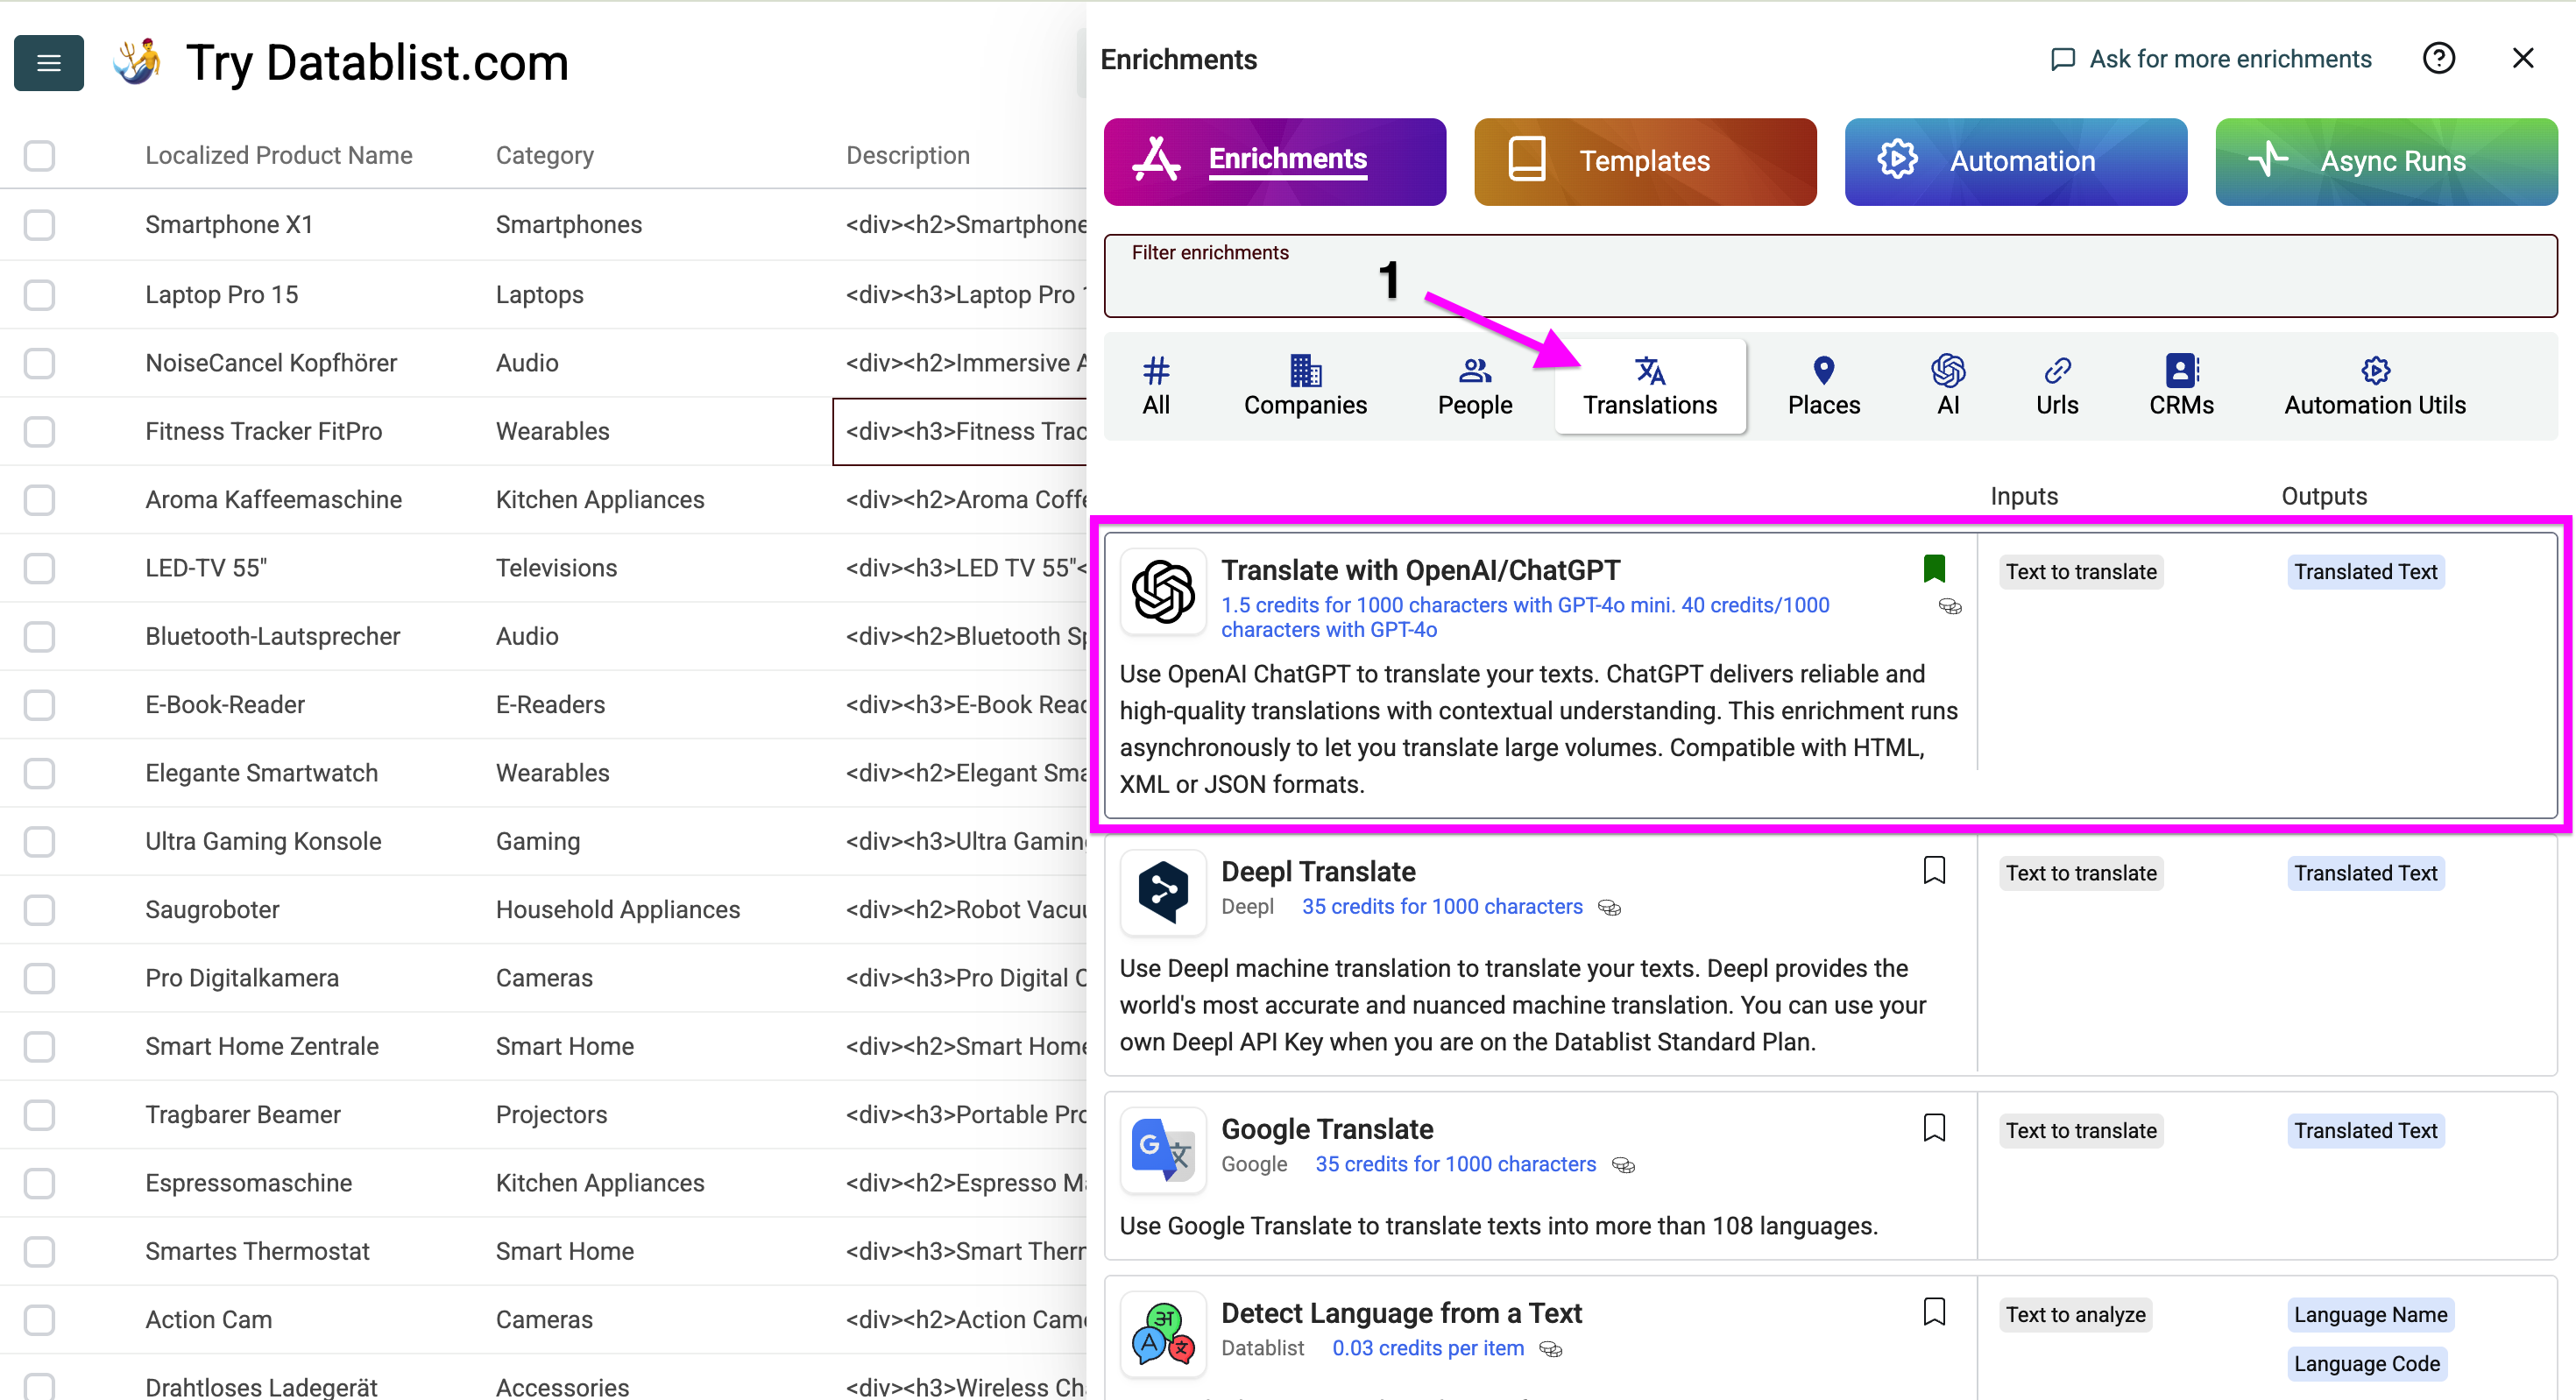Screen dimensions: 2576x1400
Task: Click the OpenAI ChatGPT logo icon
Action: (1163, 591)
